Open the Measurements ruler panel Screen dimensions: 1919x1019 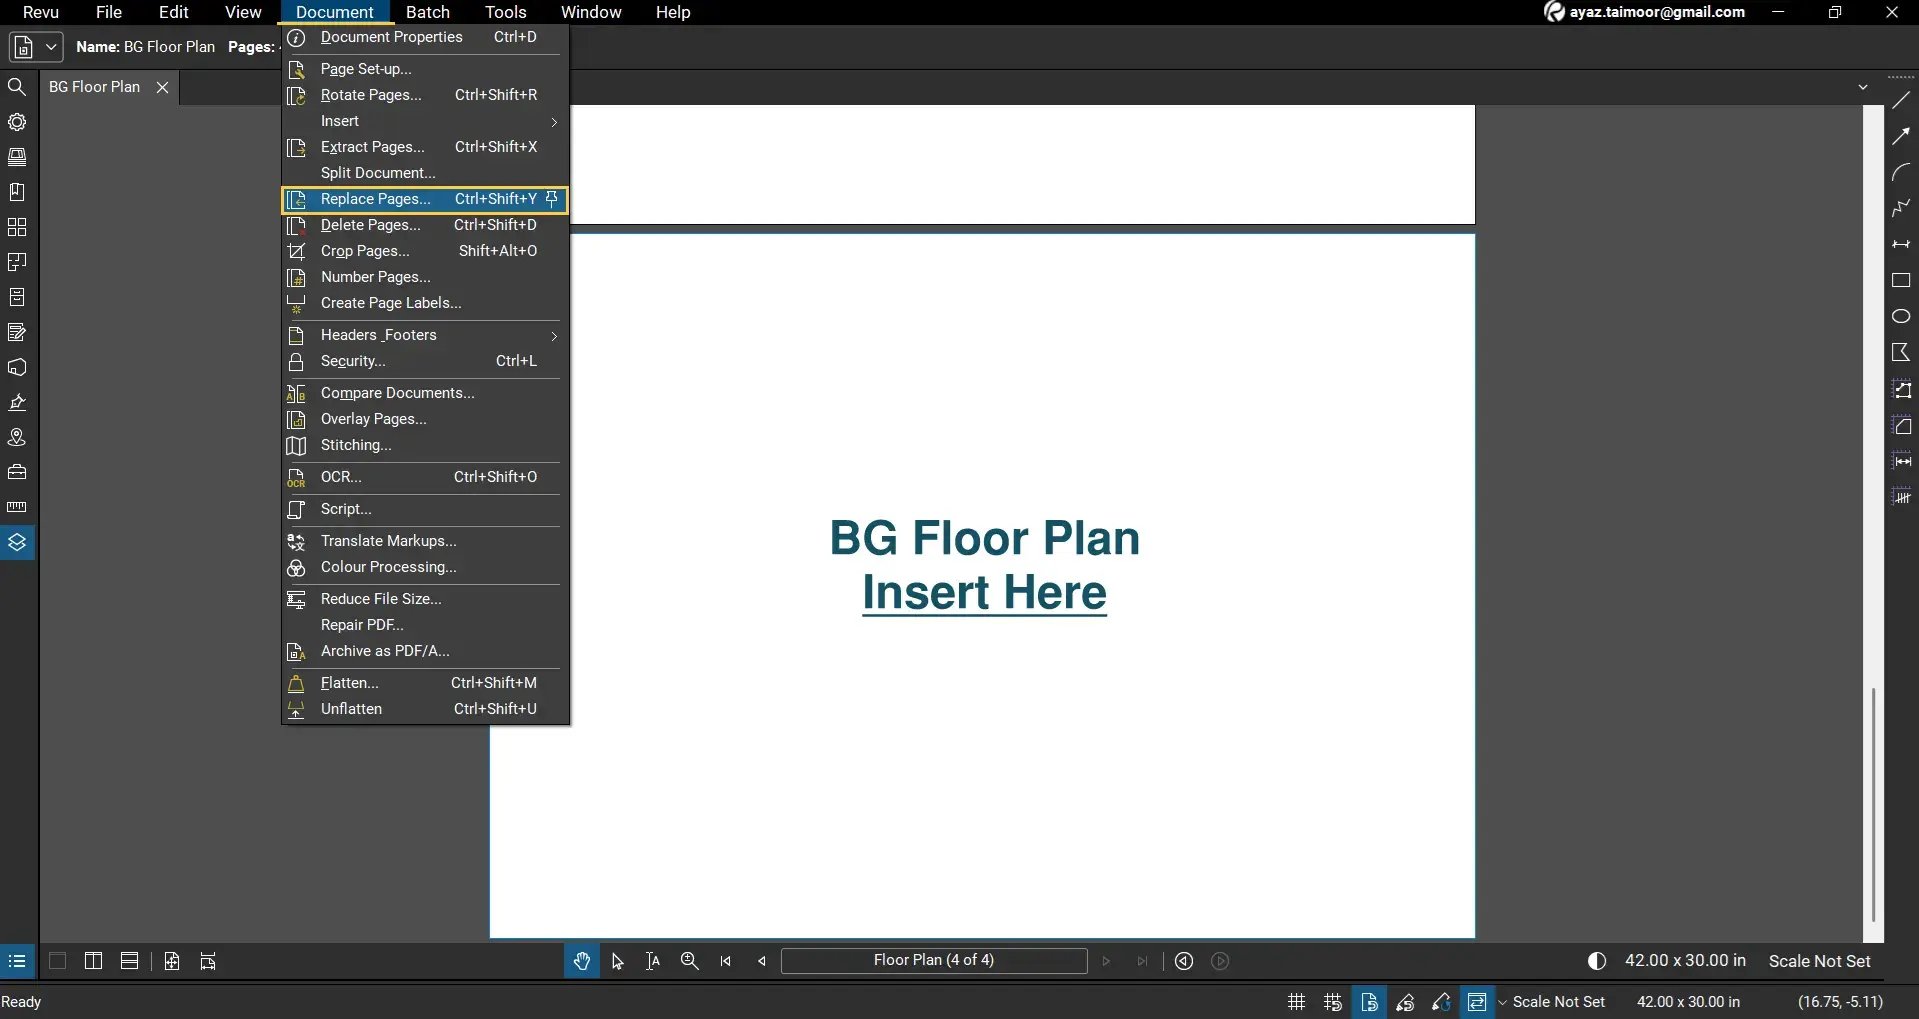[17, 507]
